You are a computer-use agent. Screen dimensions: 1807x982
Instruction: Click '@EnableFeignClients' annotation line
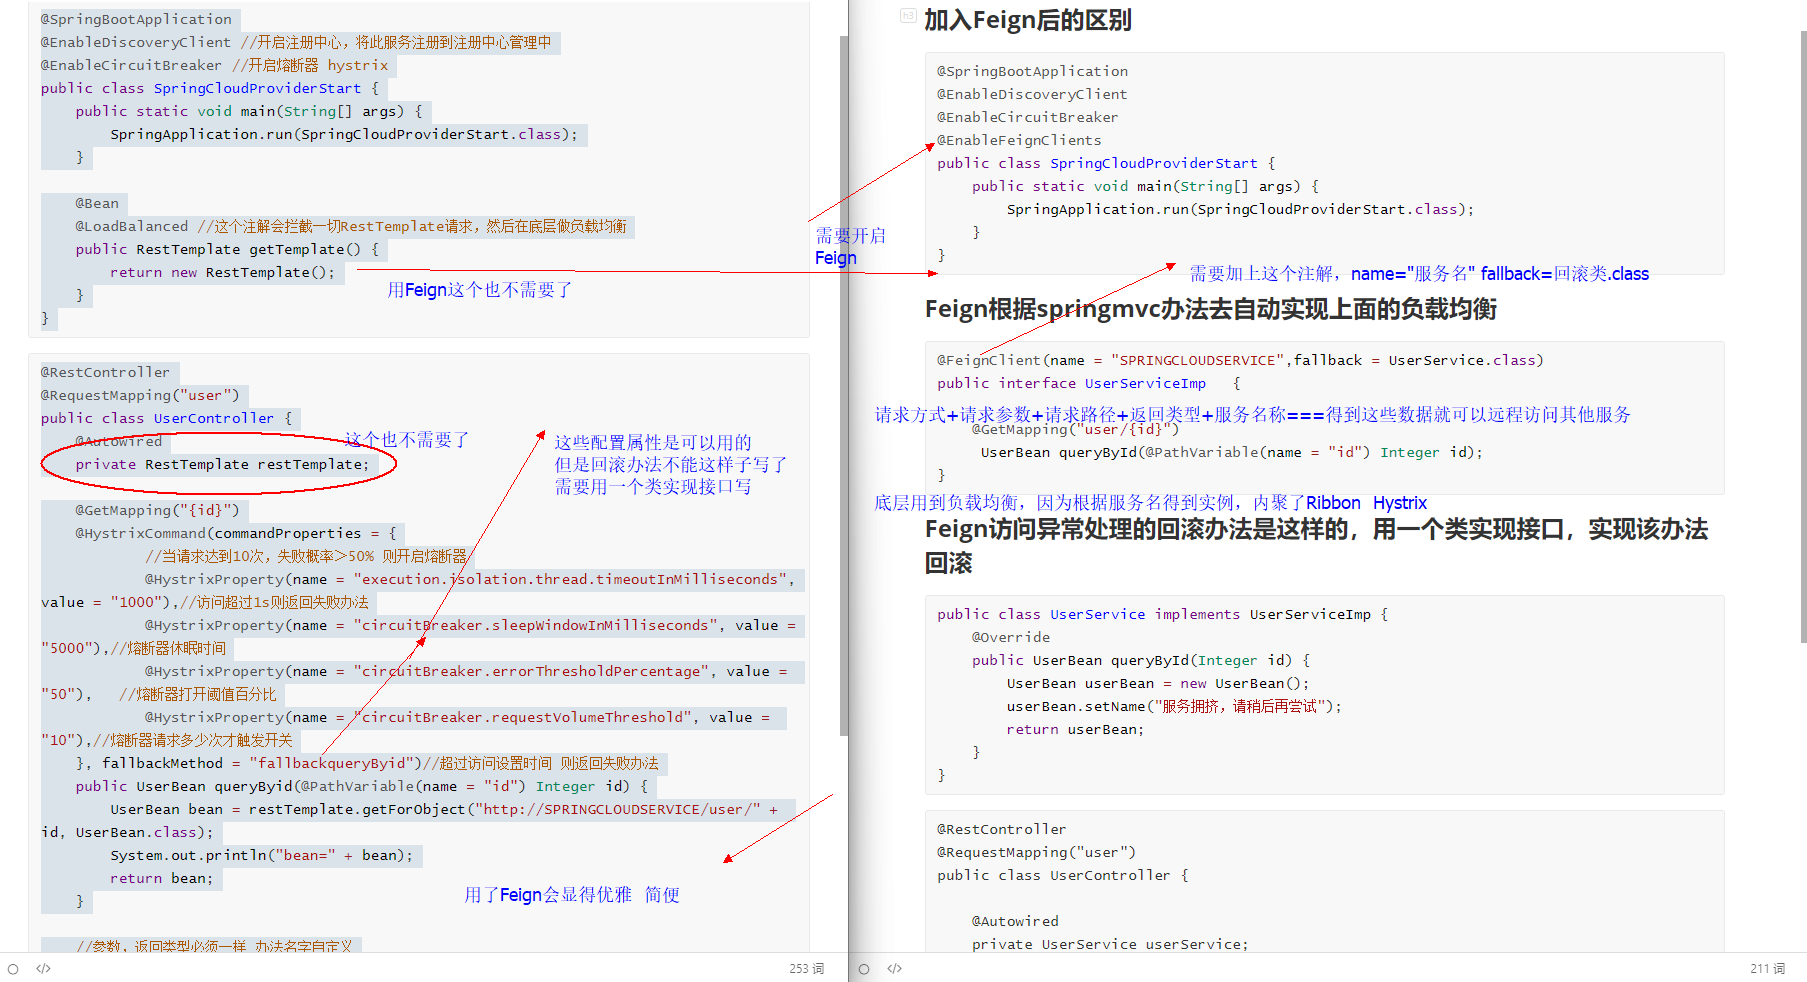[x=1019, y=140]
